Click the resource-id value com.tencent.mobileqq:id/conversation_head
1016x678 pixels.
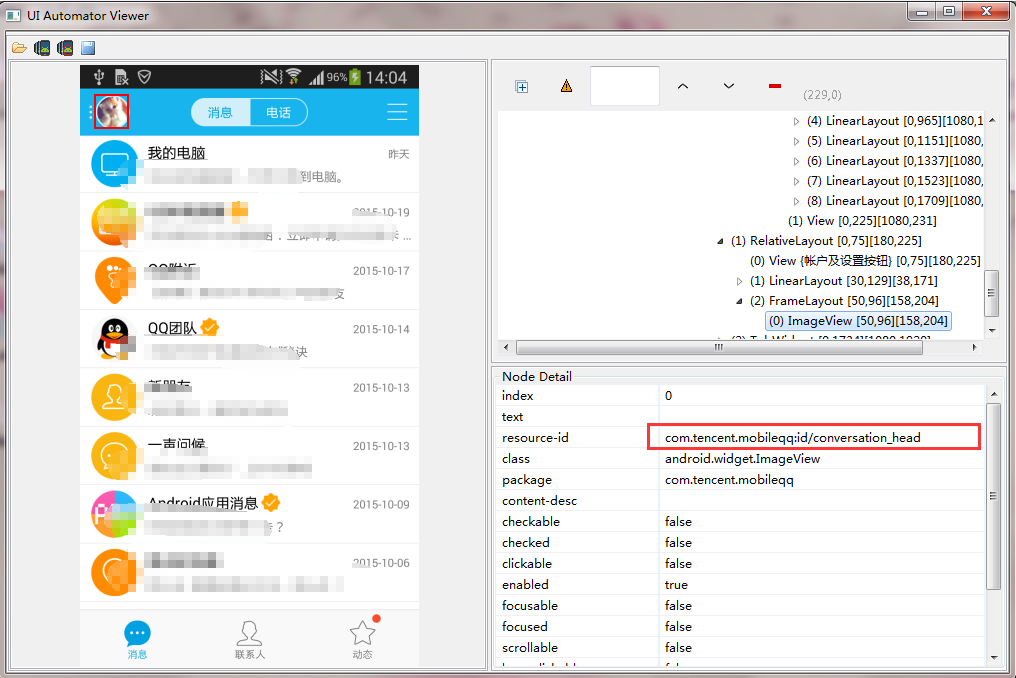click(x=792, y=438)
